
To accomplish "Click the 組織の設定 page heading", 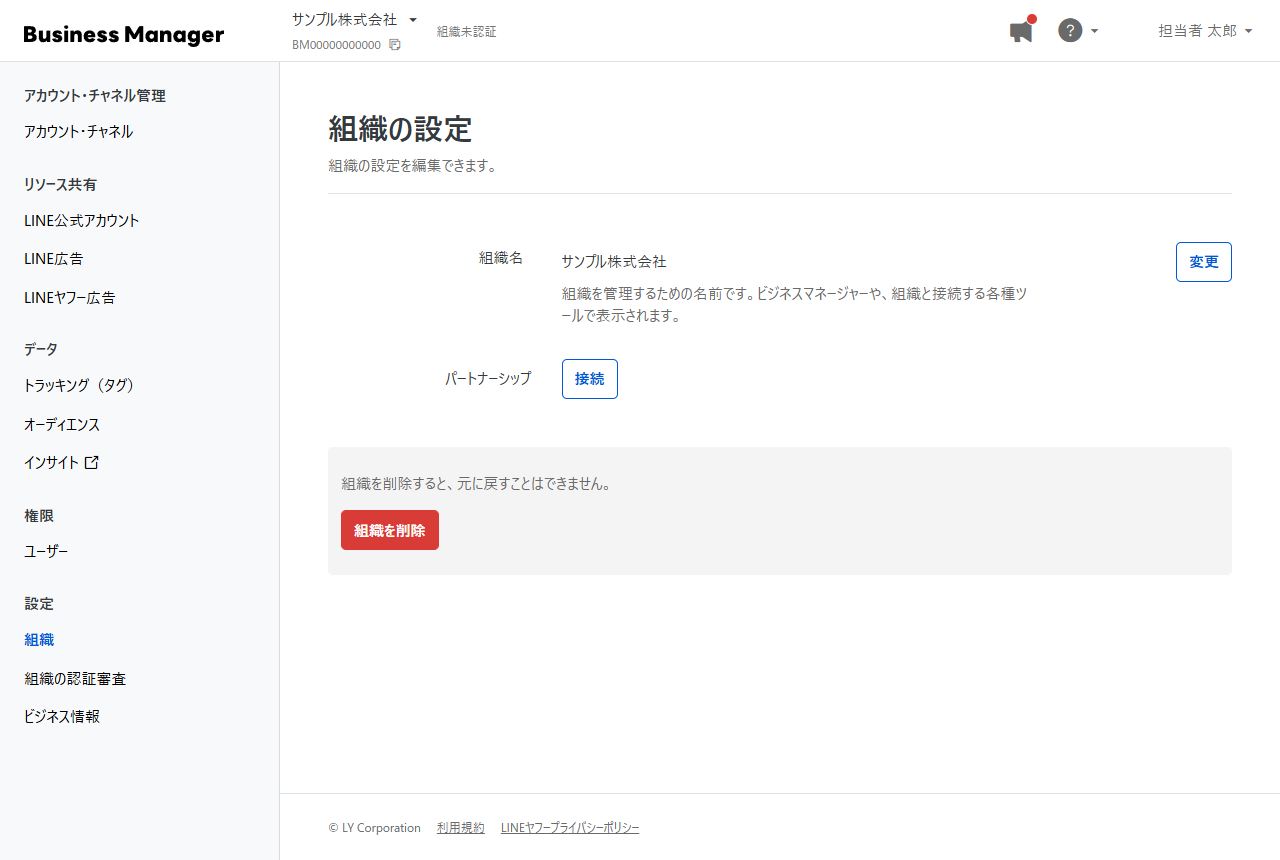I will pyautogui.click(x=400, y=129).
